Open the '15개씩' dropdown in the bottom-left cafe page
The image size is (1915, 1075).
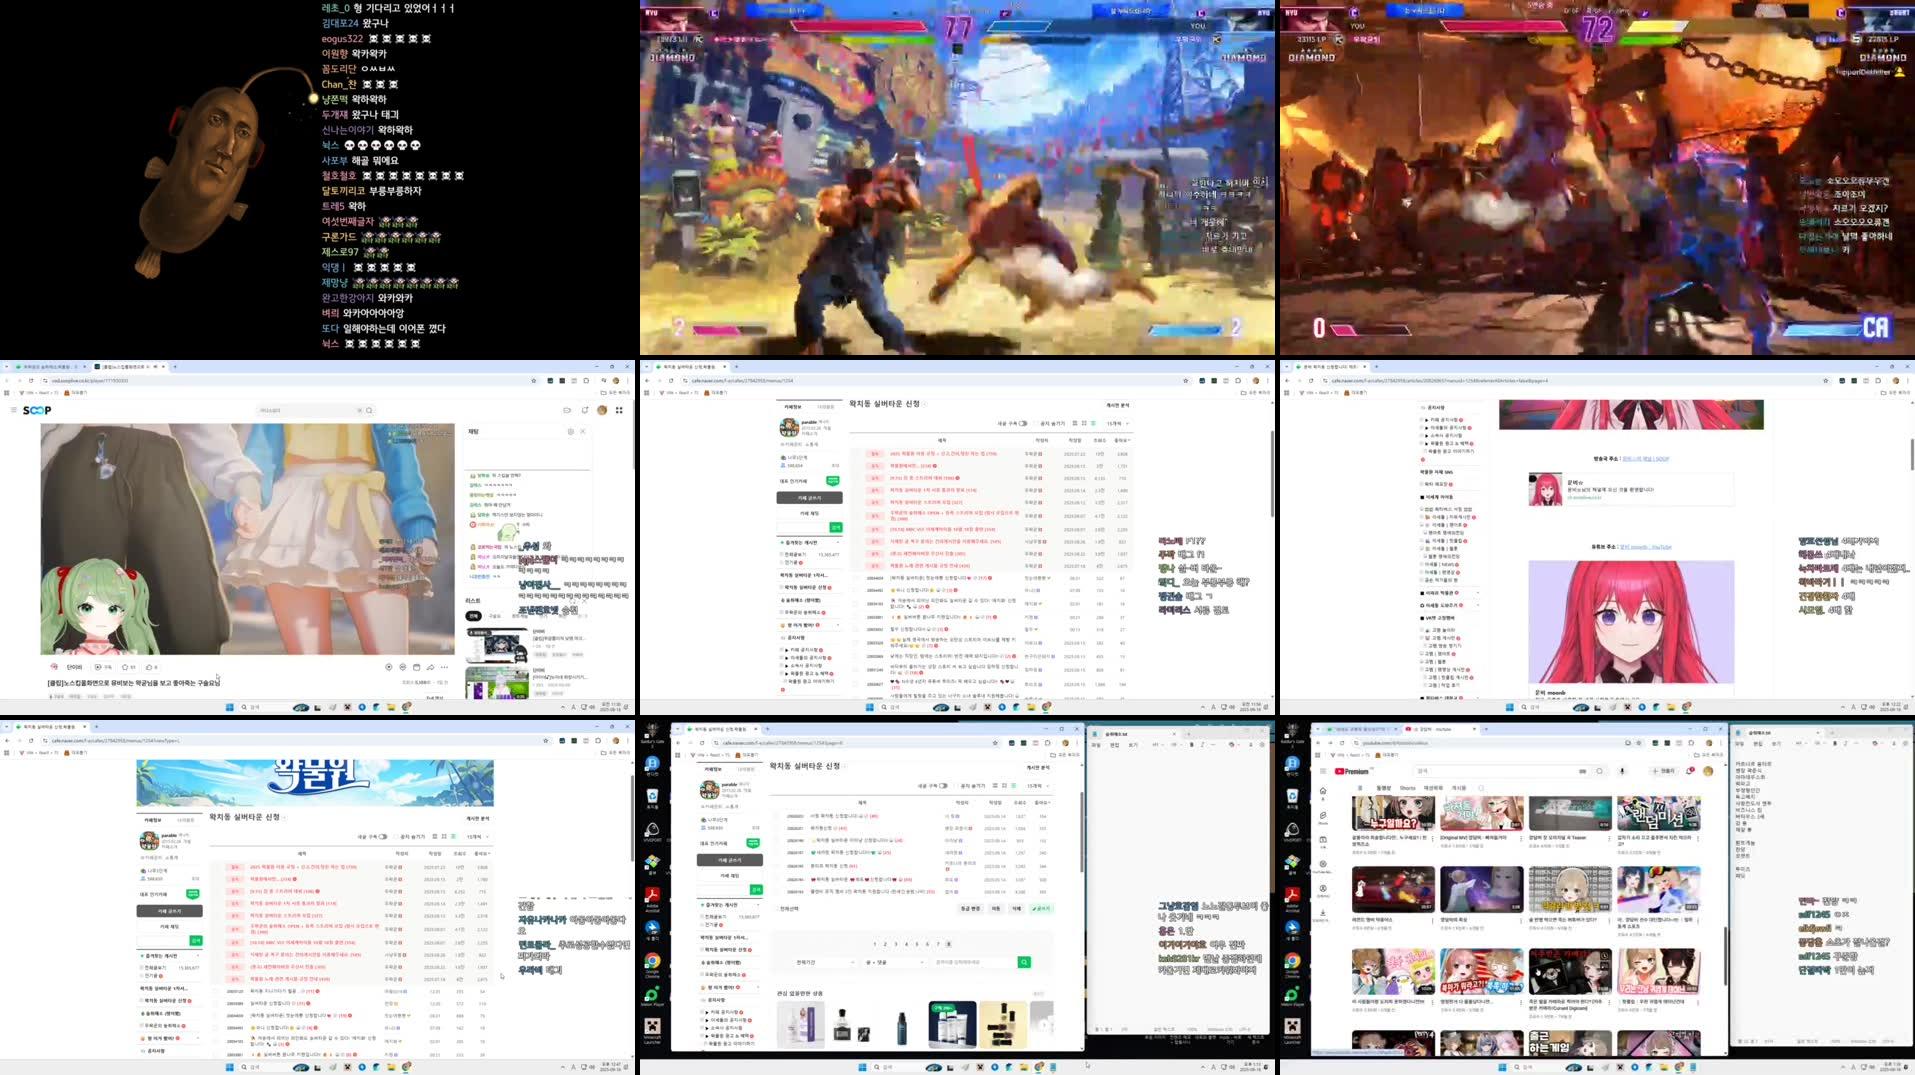pos(477,836)
